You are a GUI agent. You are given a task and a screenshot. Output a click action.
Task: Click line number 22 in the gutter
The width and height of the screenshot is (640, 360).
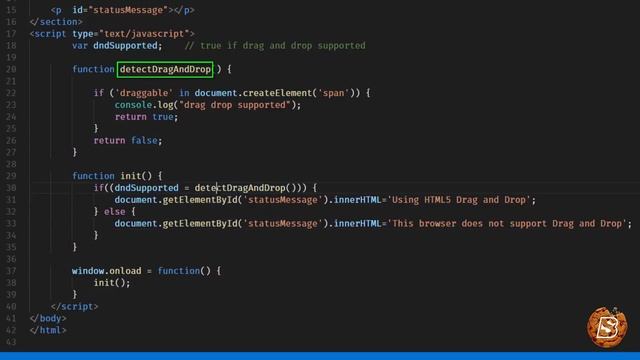[x=11, y=93]
